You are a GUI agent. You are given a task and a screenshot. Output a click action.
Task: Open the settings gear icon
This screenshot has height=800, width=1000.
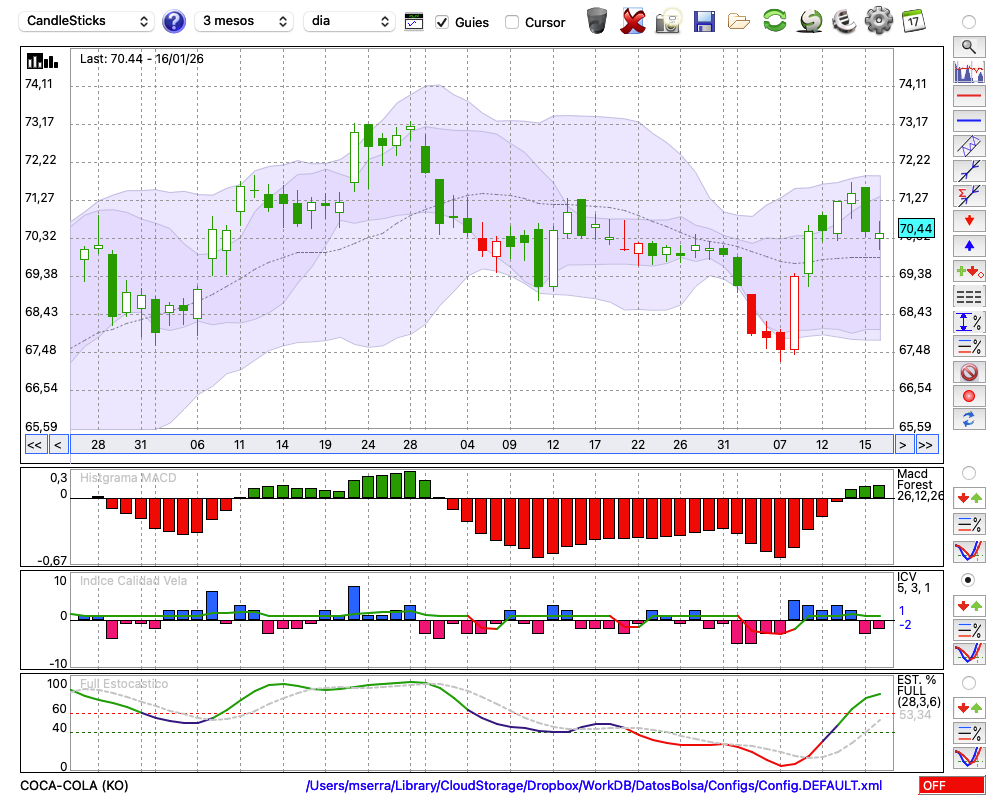click(878, 21)
